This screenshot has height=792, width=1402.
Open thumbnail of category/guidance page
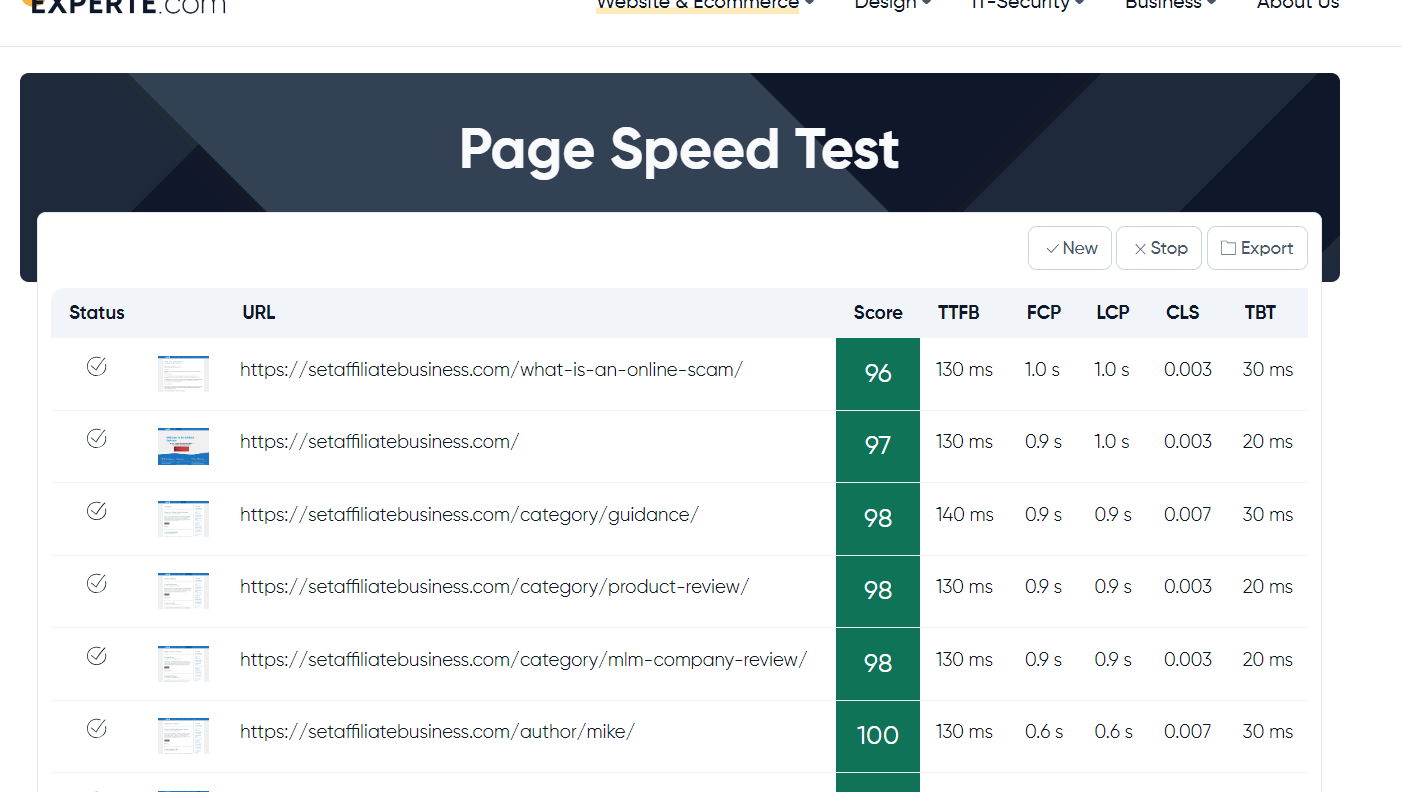pyautogui.click(x=183, y=519)
